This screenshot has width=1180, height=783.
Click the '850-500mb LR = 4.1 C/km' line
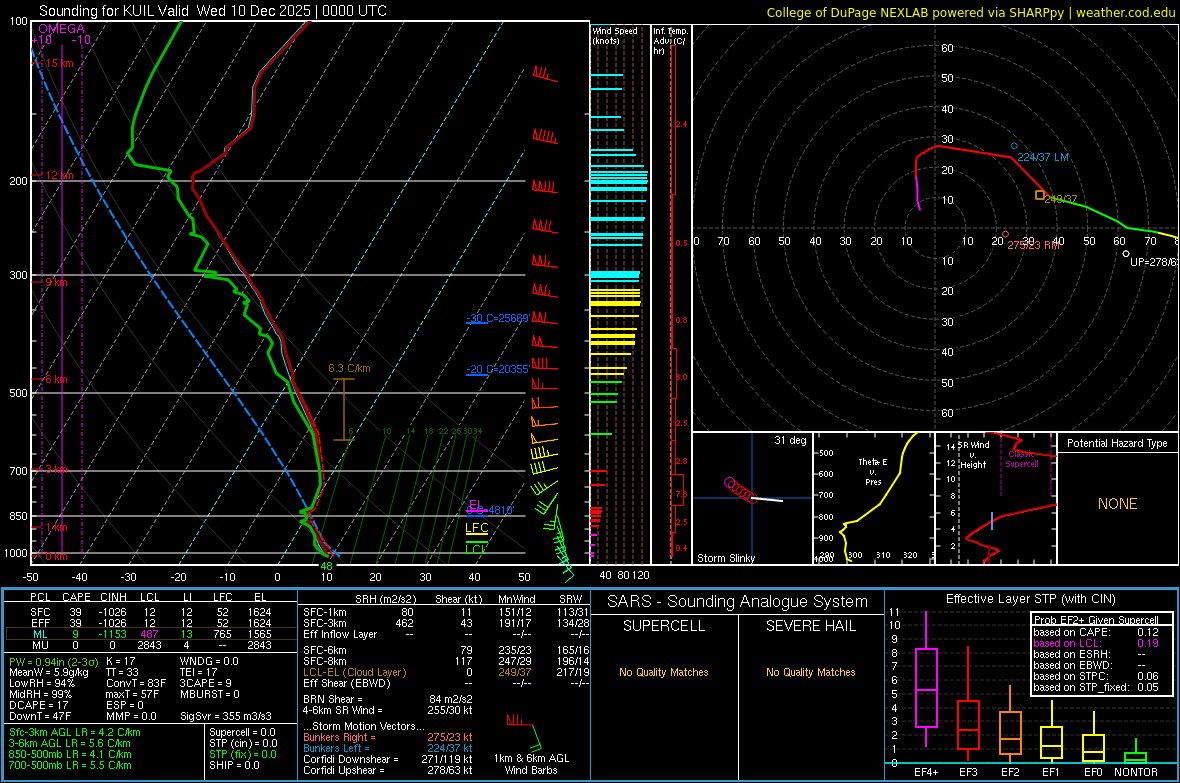[70, 754]
